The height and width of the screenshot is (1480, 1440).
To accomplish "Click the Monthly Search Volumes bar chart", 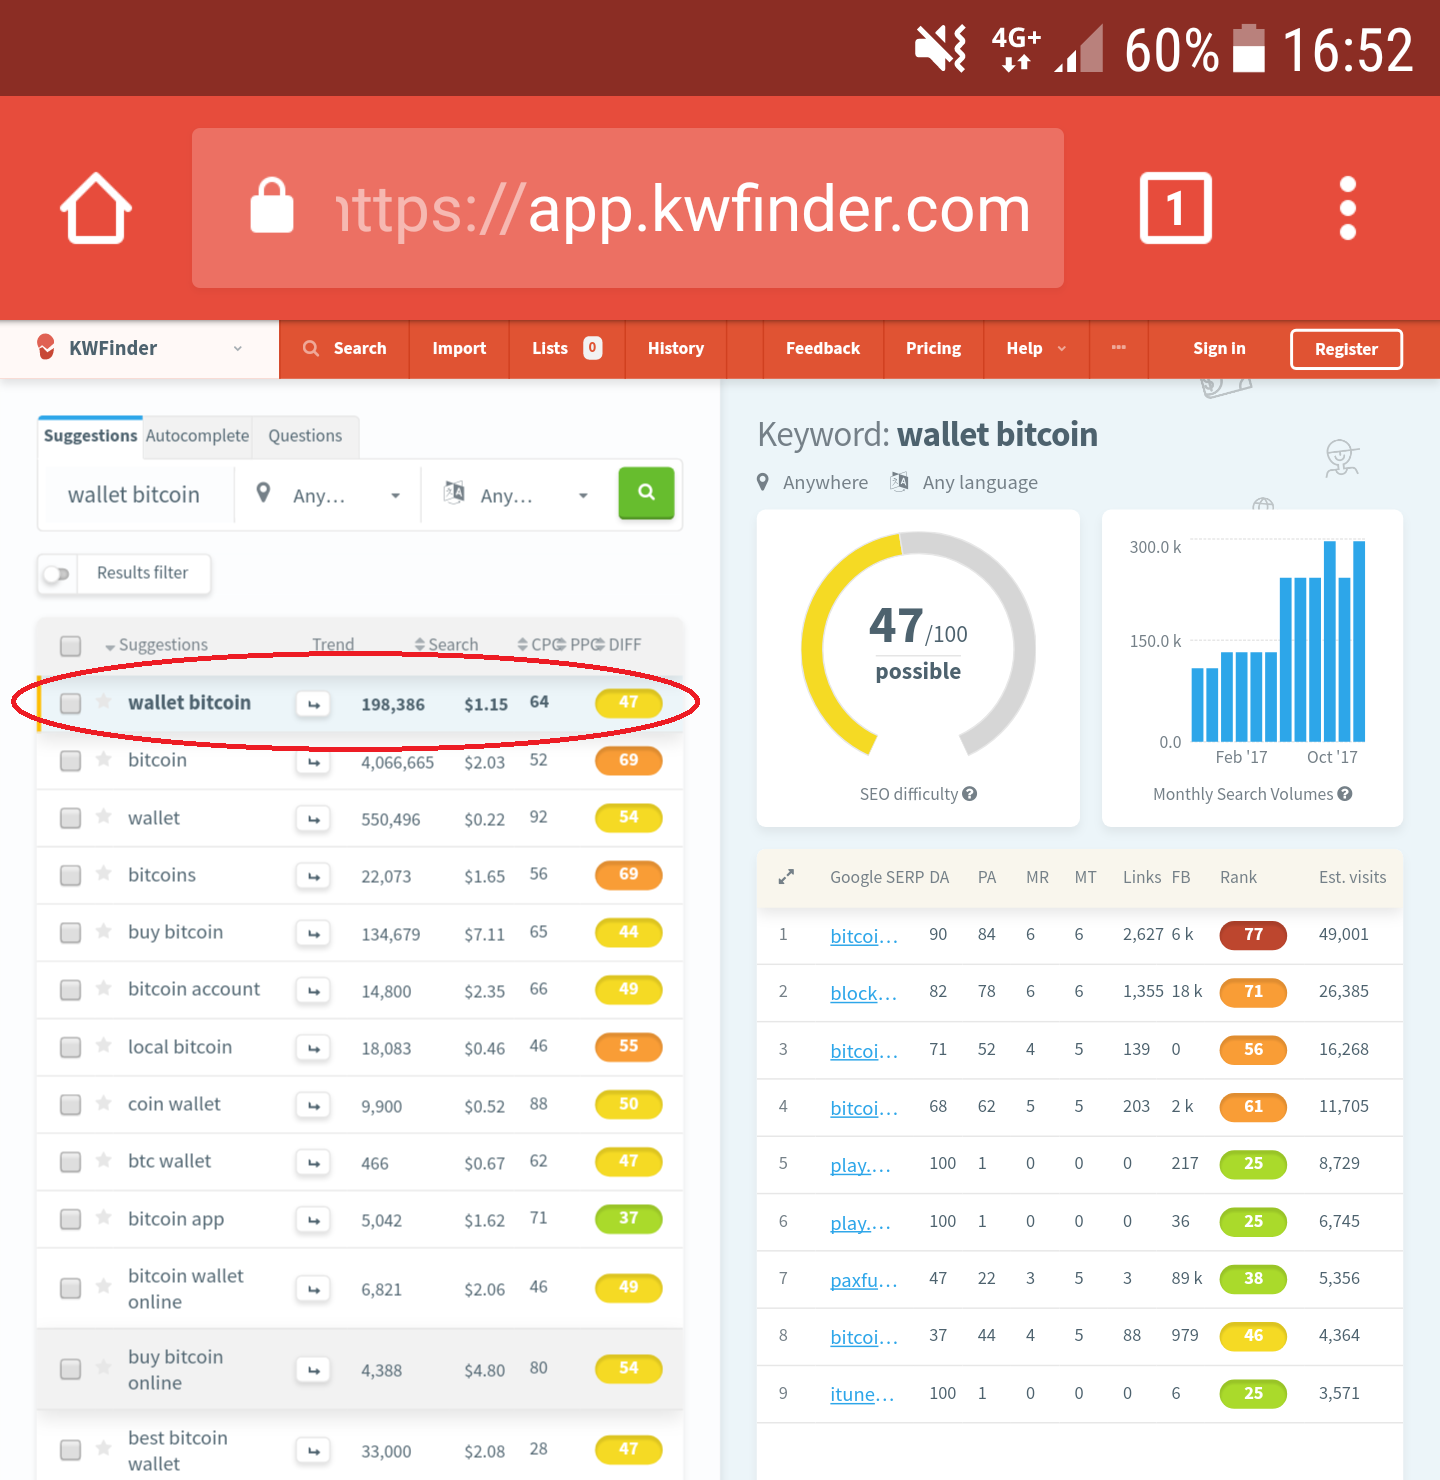I will click(x=1277, y=640).
